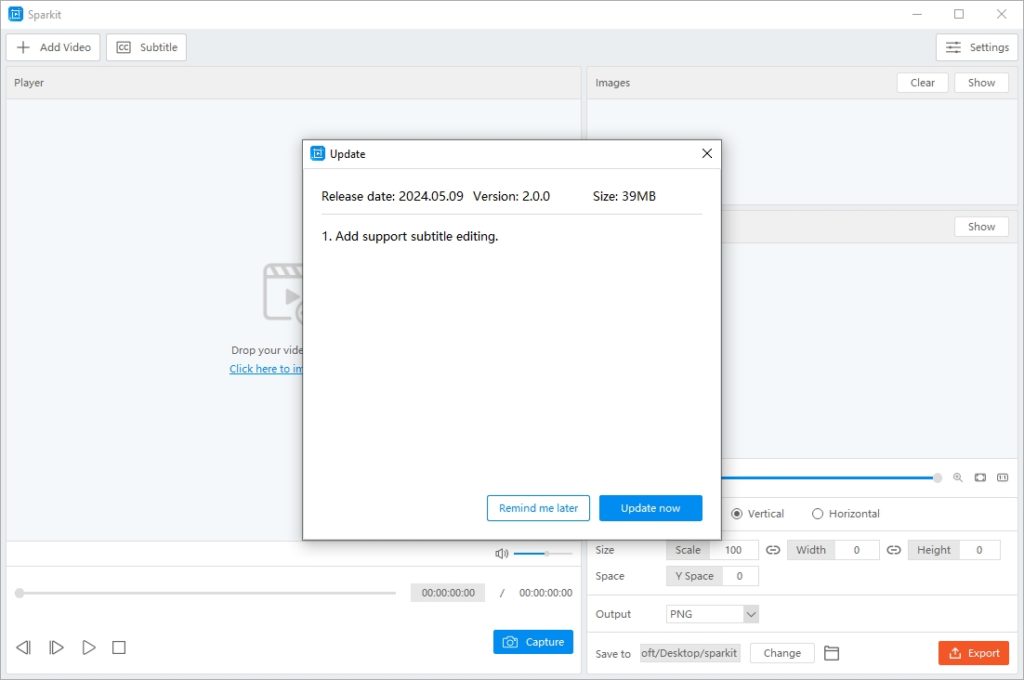Screen dimensions: 1024x680
Task: Click the Scale value field
Action: tap(734, 550)
